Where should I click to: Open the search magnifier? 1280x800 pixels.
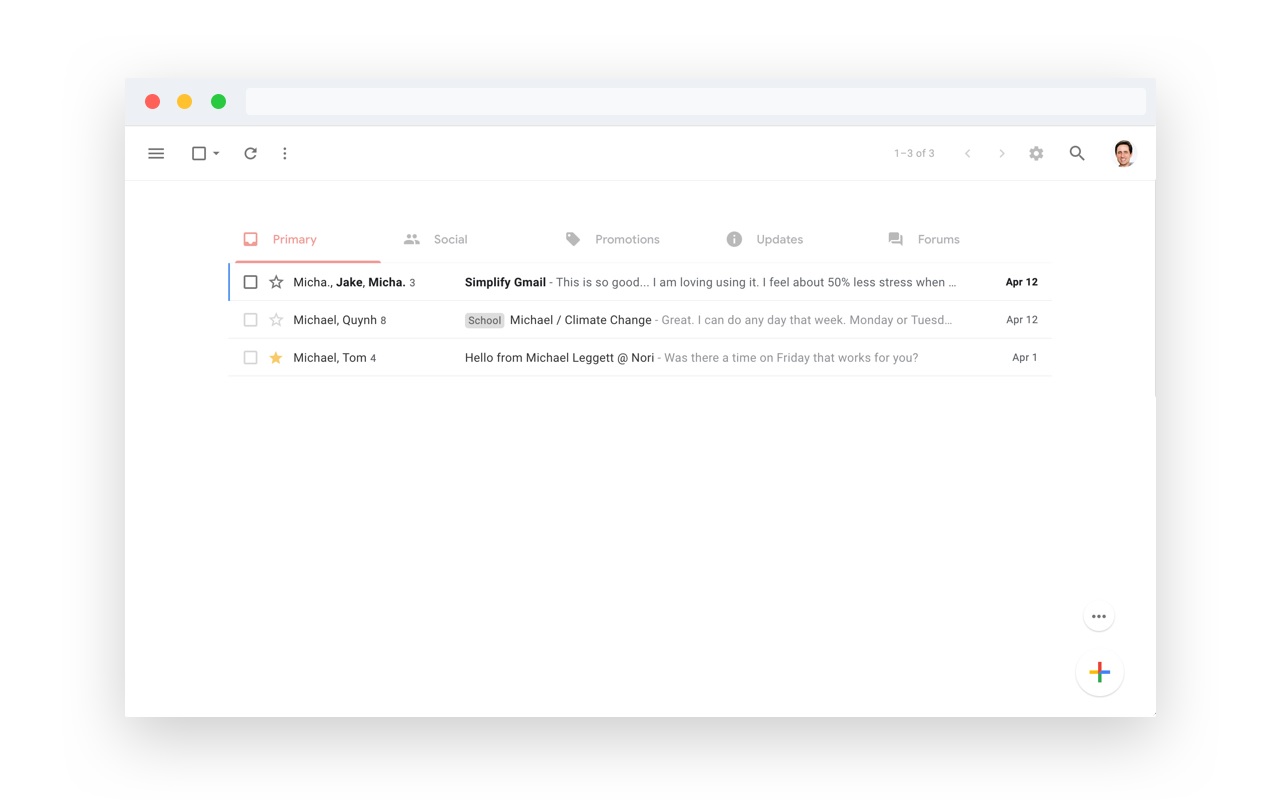(x=1077, y=153)
